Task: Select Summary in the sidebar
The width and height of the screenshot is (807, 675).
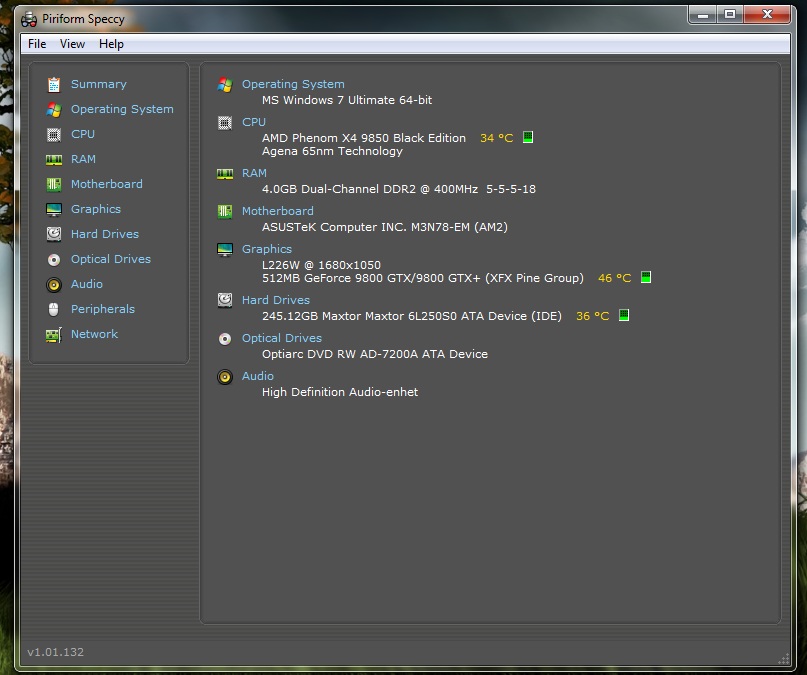Action: pos(99,84)
